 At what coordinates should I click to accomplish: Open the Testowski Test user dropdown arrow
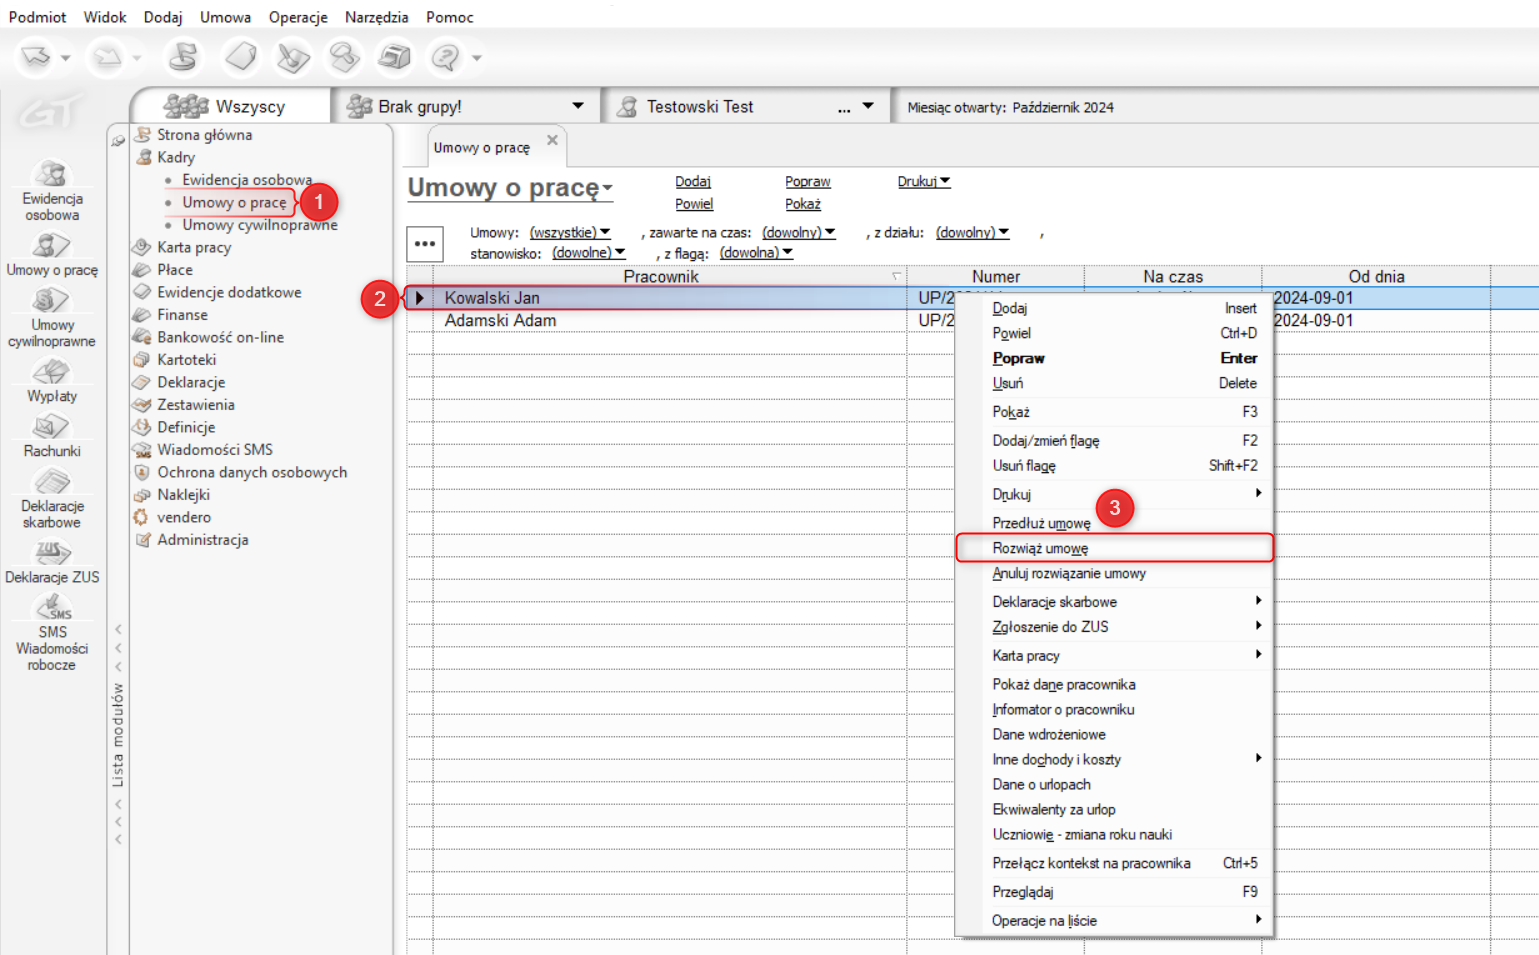(x=868, y=106)
